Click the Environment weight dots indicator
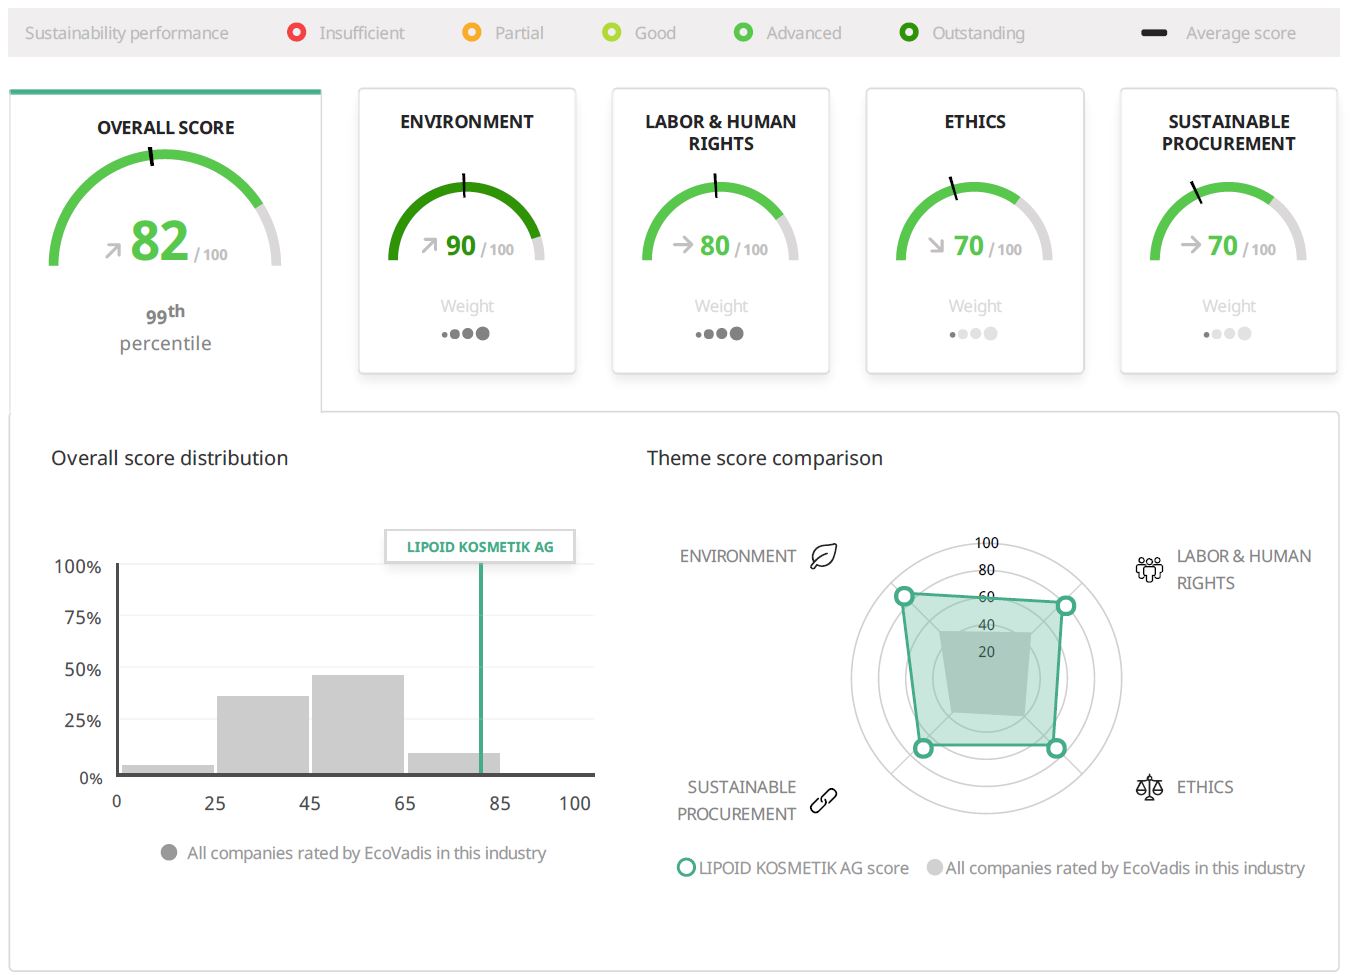Viewport: 1351px width, 978px height. pyautogui.click(x=466, y=334)
